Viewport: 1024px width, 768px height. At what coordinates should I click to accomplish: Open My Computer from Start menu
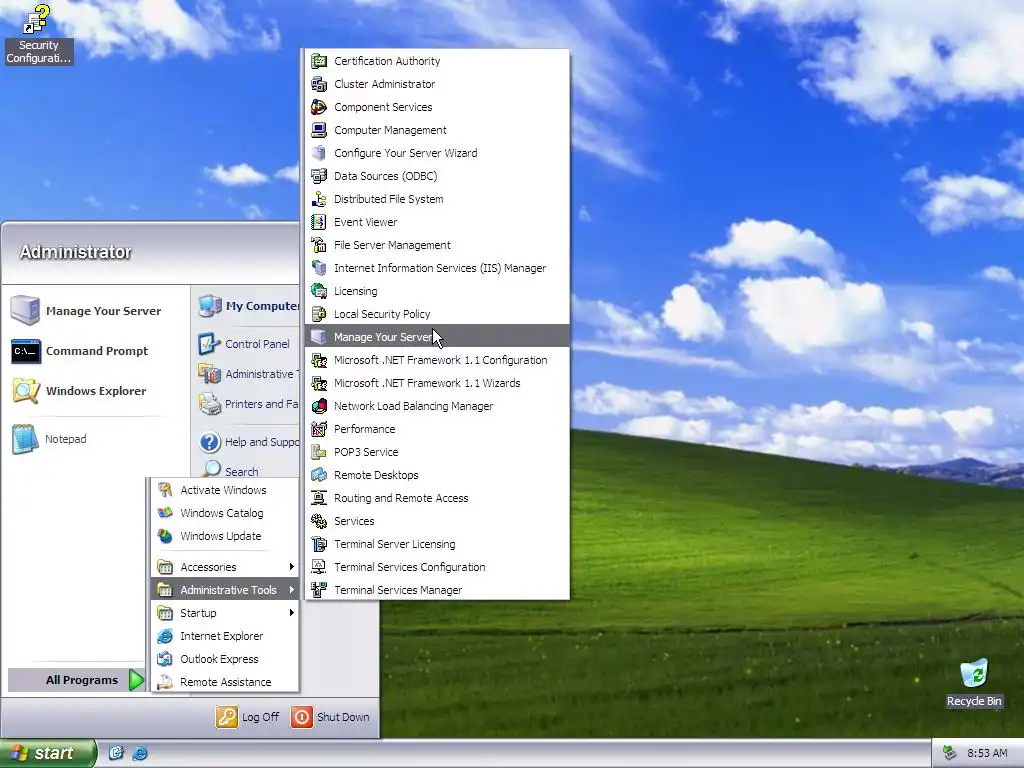click(248, 306)
